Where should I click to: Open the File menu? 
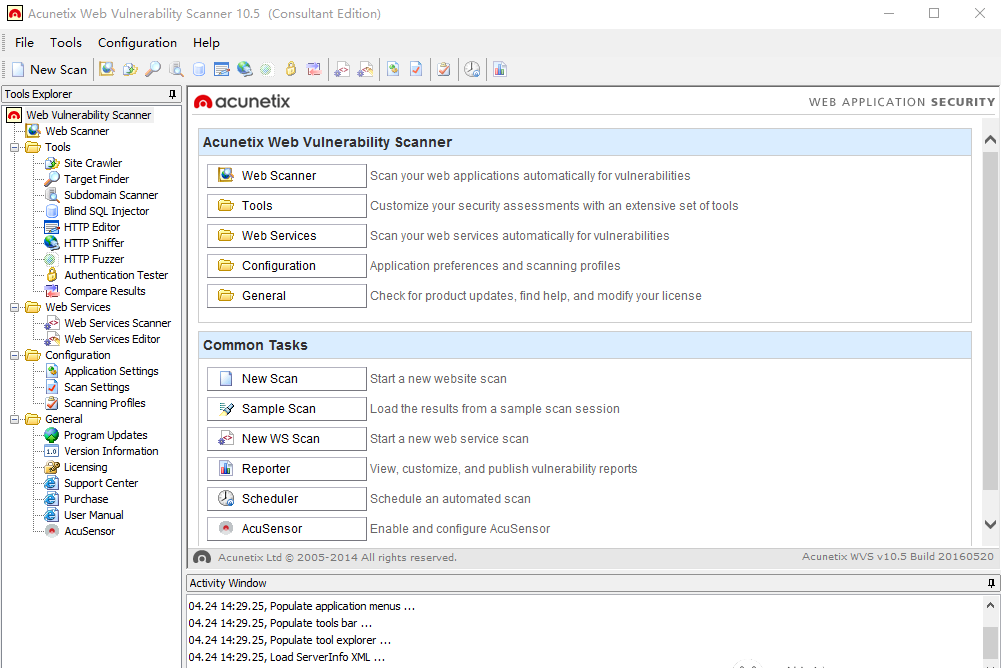click(x=24, y=43)
